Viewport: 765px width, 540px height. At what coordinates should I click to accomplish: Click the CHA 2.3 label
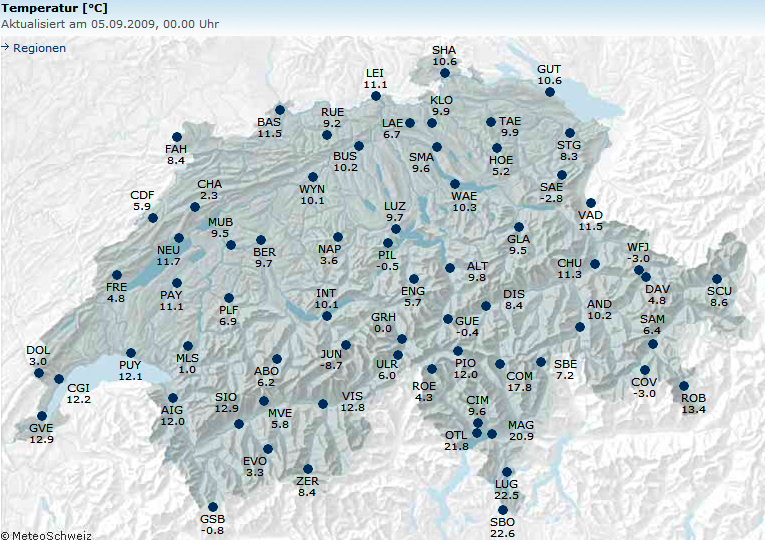(209, 190)
